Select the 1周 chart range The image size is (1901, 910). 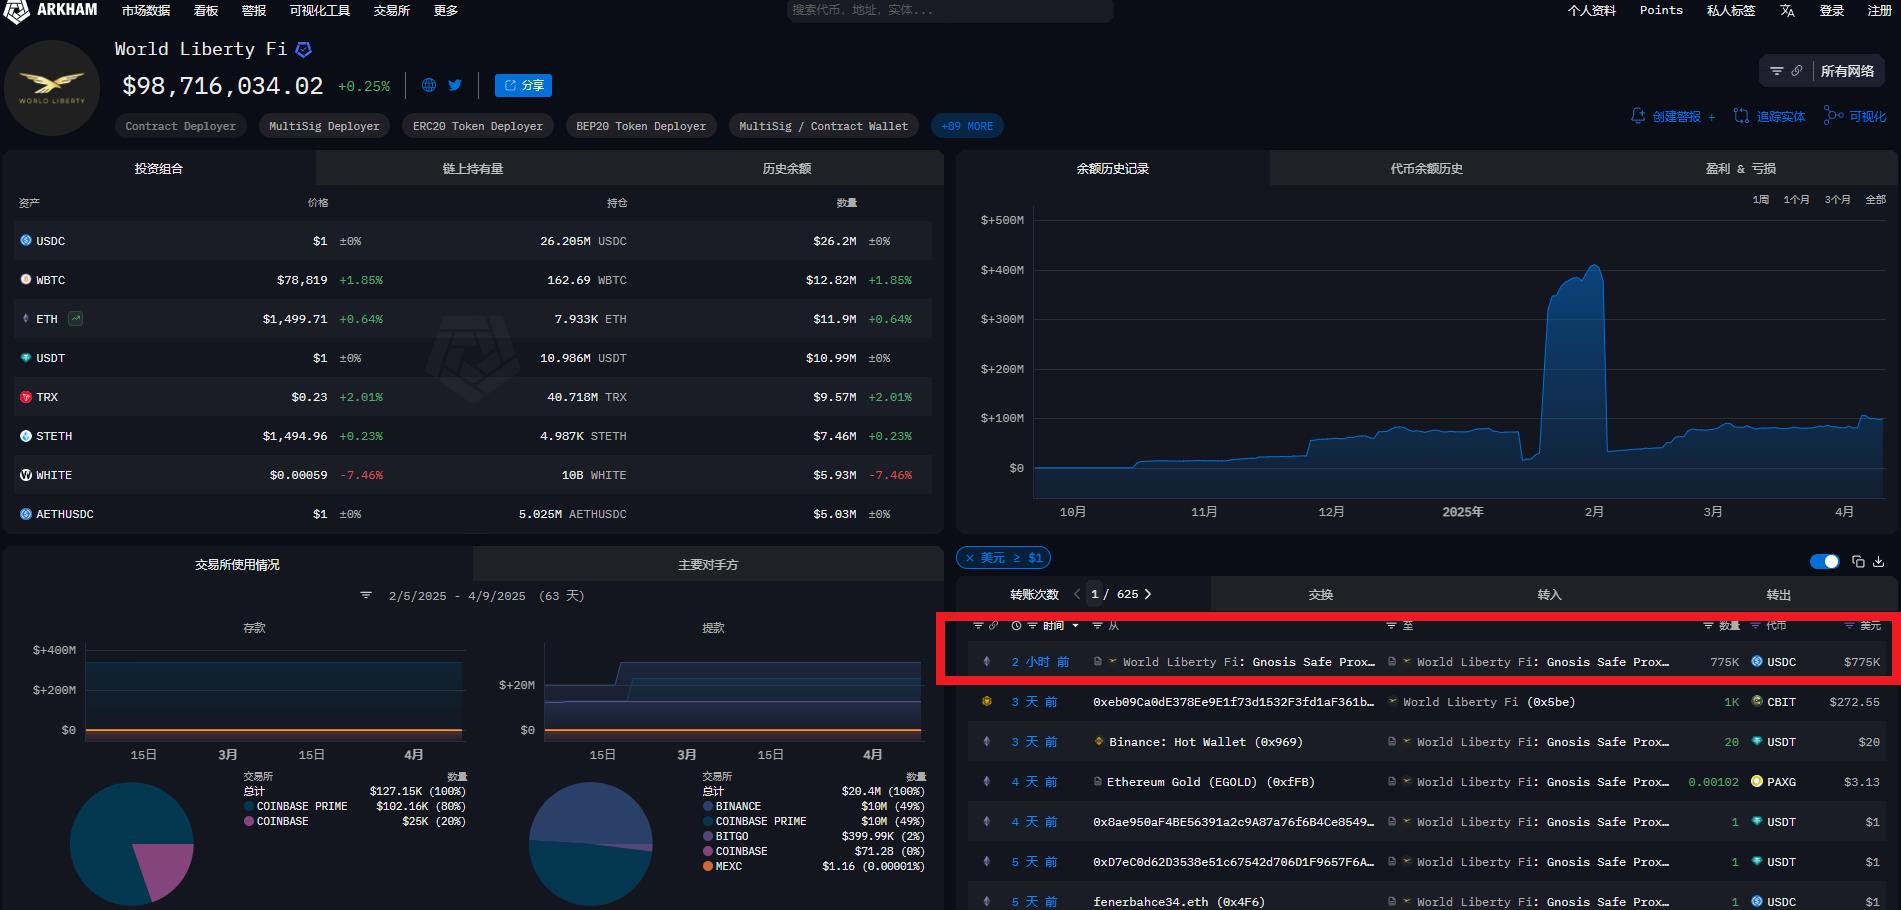coord(1760,200)
